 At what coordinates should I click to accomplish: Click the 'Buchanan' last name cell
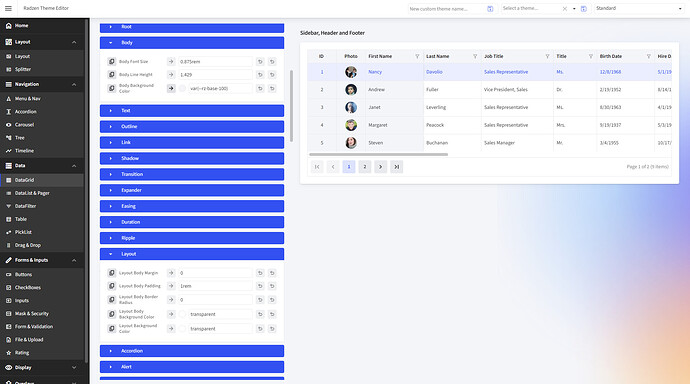coord(437,143)
